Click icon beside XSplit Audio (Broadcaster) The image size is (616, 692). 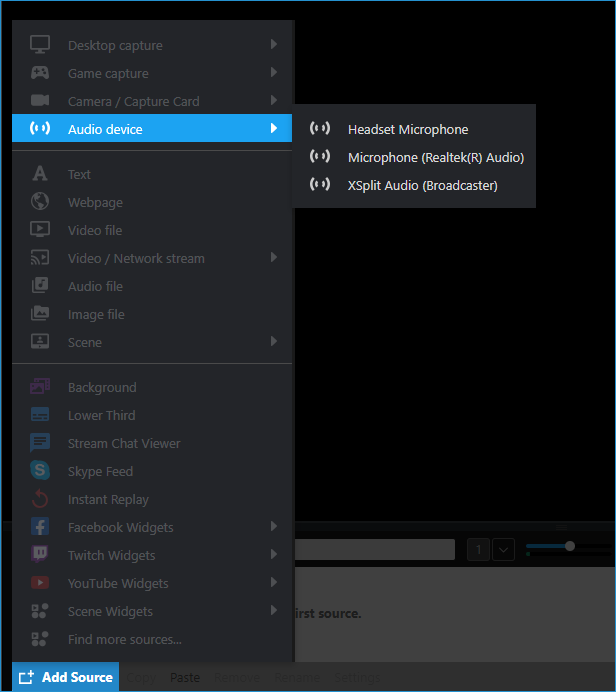320,184
